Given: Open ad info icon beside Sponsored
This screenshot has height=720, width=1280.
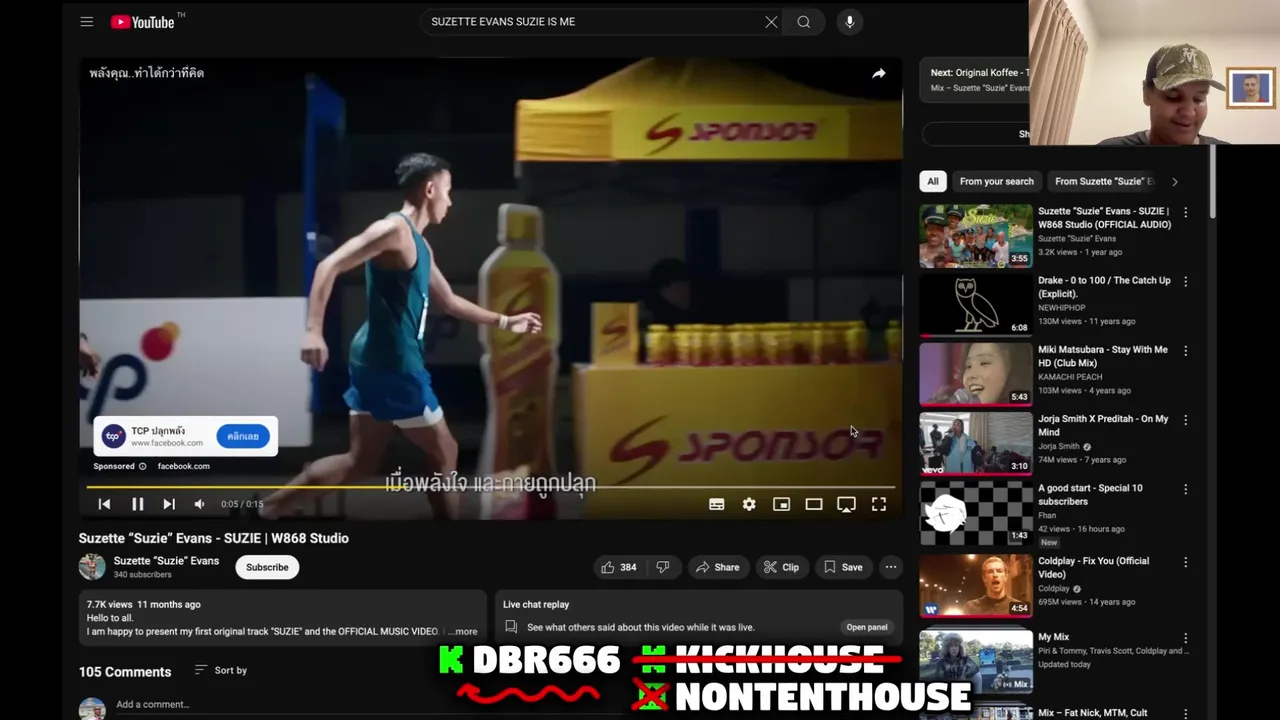Looking at the screenshot, I should (x=142, y=466).
